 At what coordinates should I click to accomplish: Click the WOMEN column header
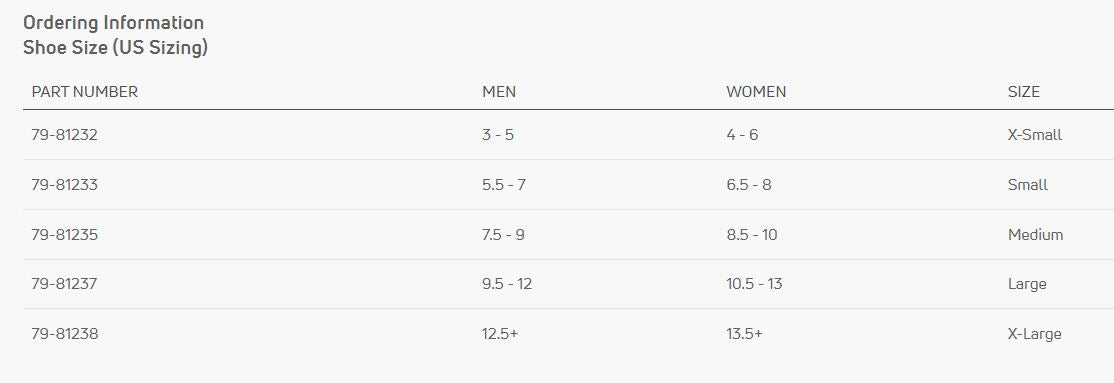pyautogui.click(x=756, y=92)
